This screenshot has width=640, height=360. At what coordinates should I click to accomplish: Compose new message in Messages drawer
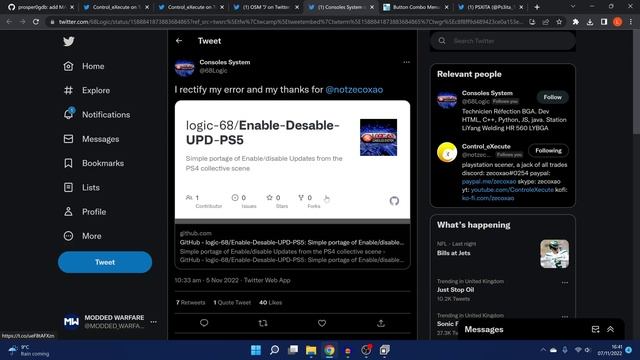coord(596,329)
